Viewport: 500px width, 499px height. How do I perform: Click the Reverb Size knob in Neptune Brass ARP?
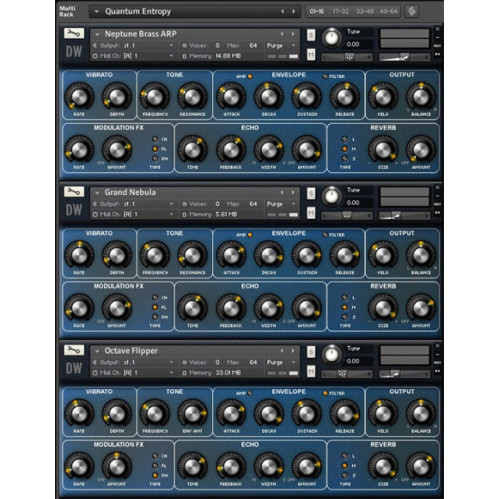[x=383, y=150]
